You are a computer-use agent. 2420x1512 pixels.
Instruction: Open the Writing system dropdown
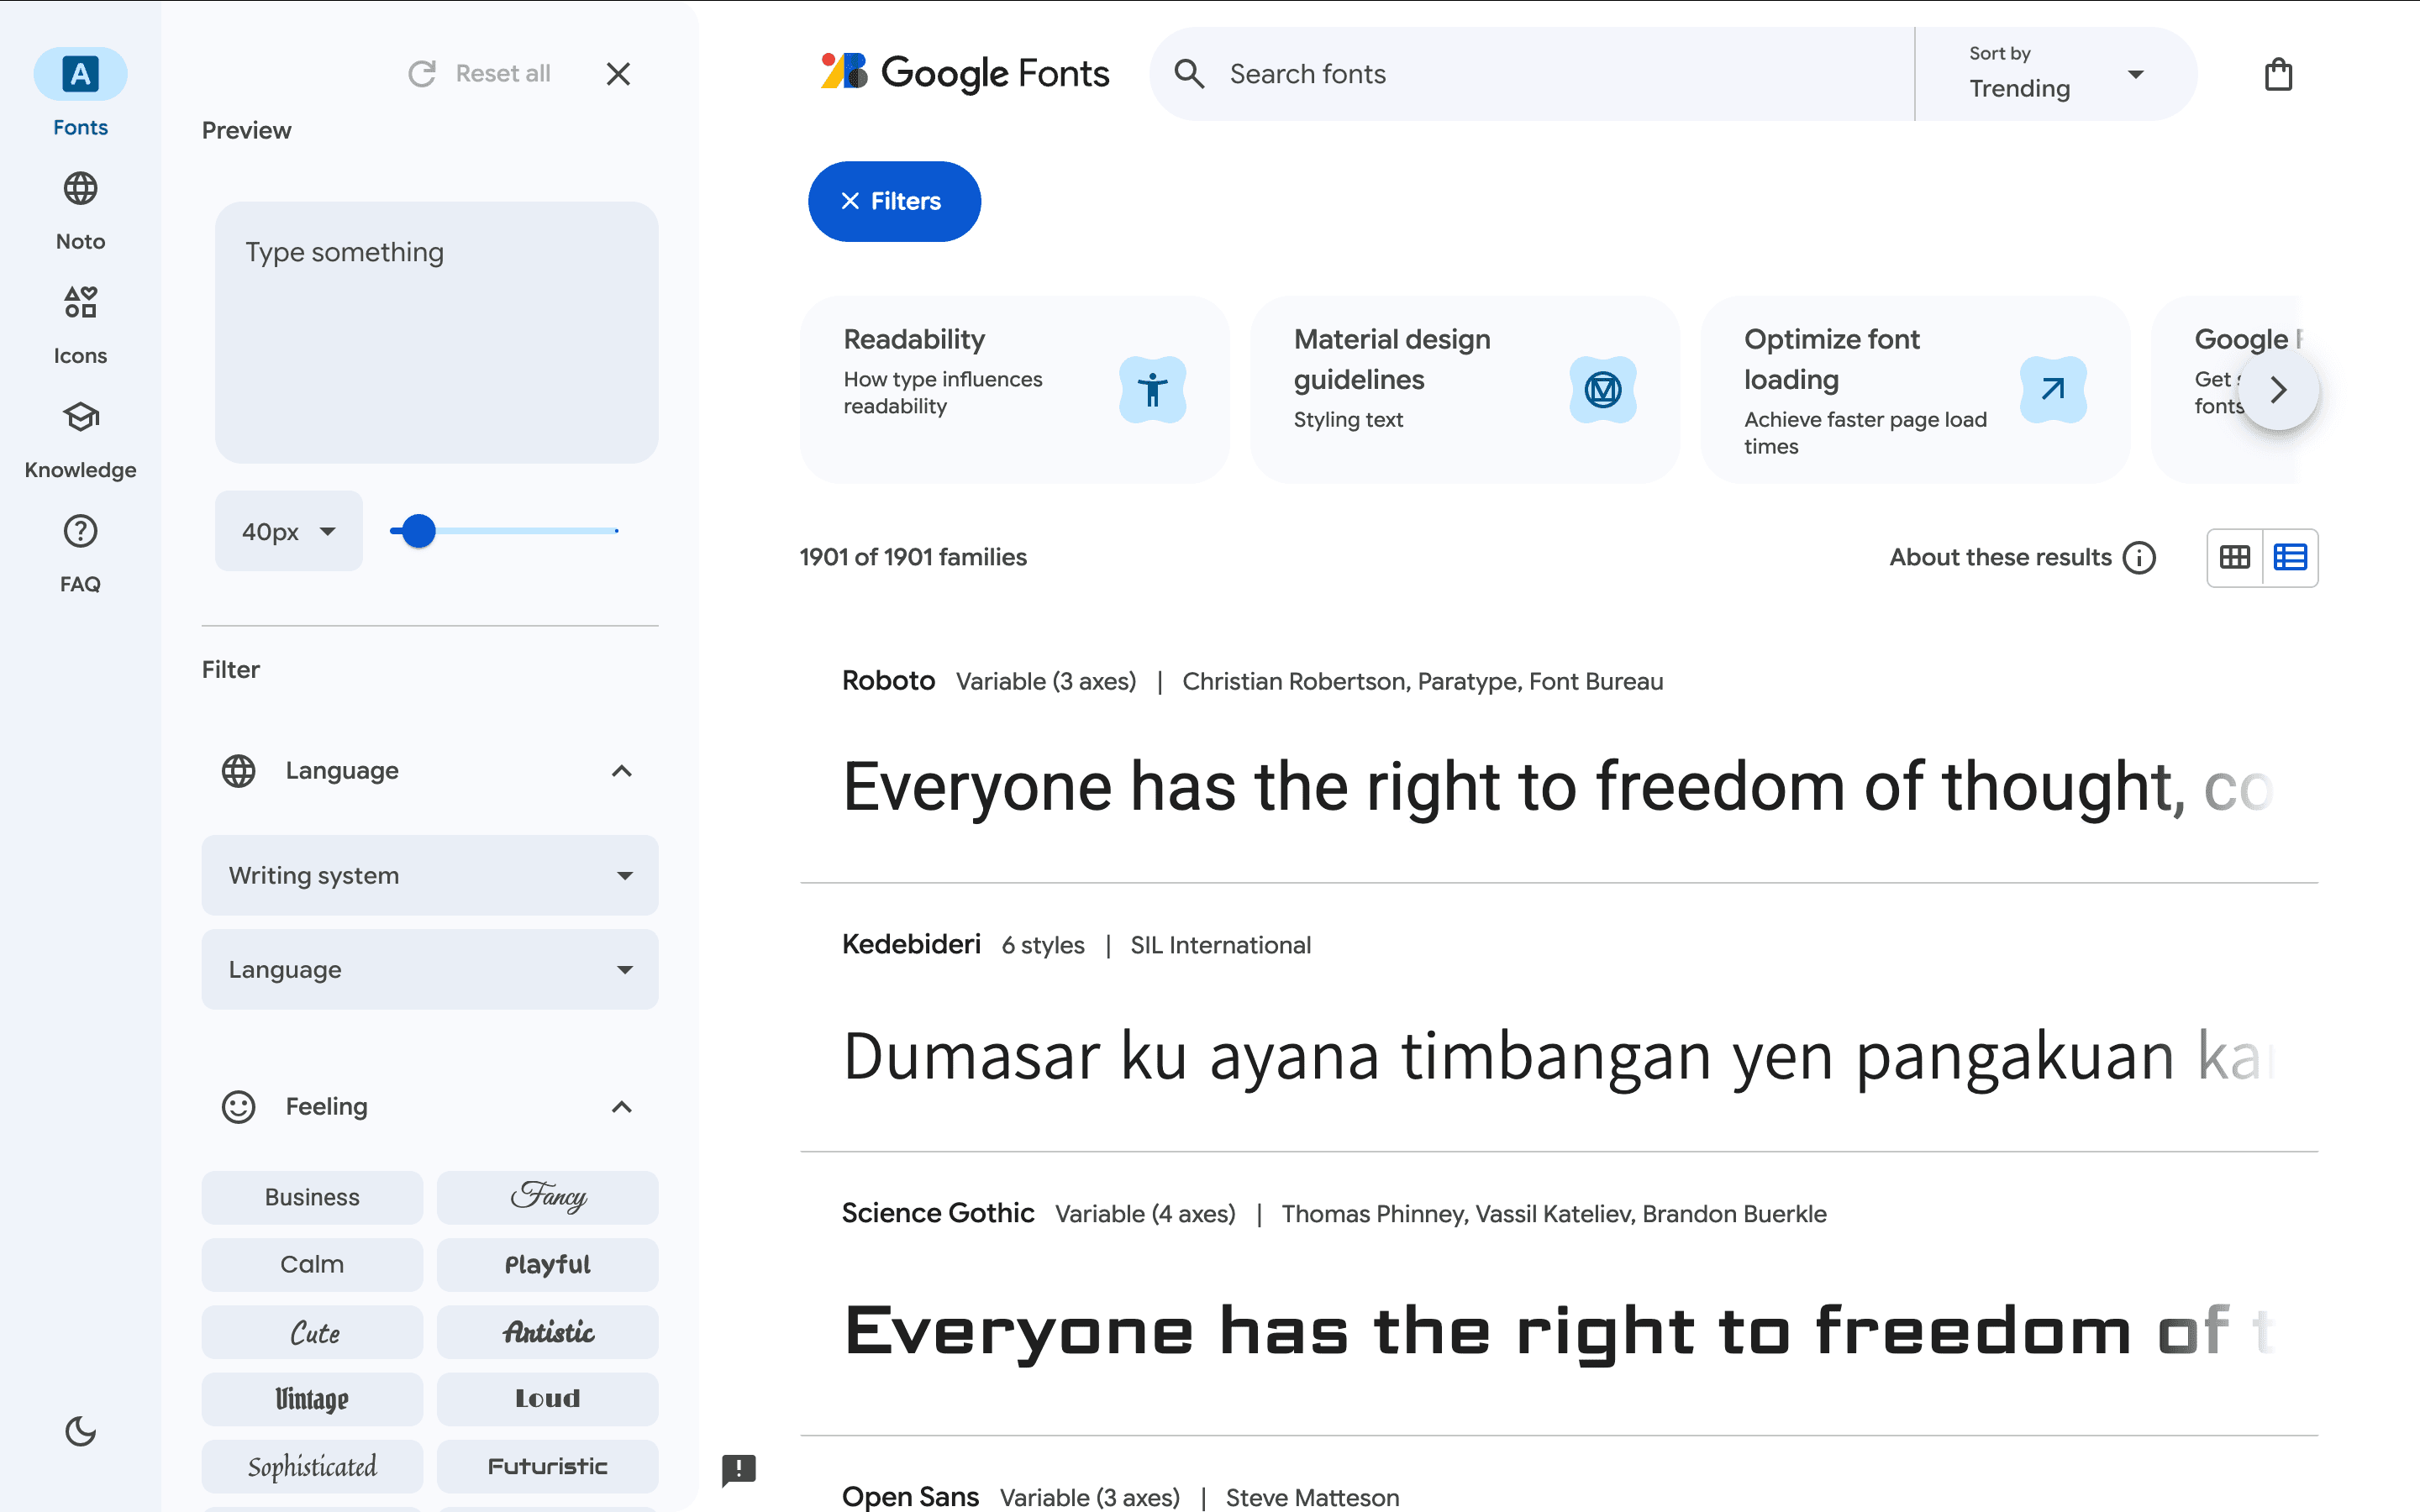(430, 875)
